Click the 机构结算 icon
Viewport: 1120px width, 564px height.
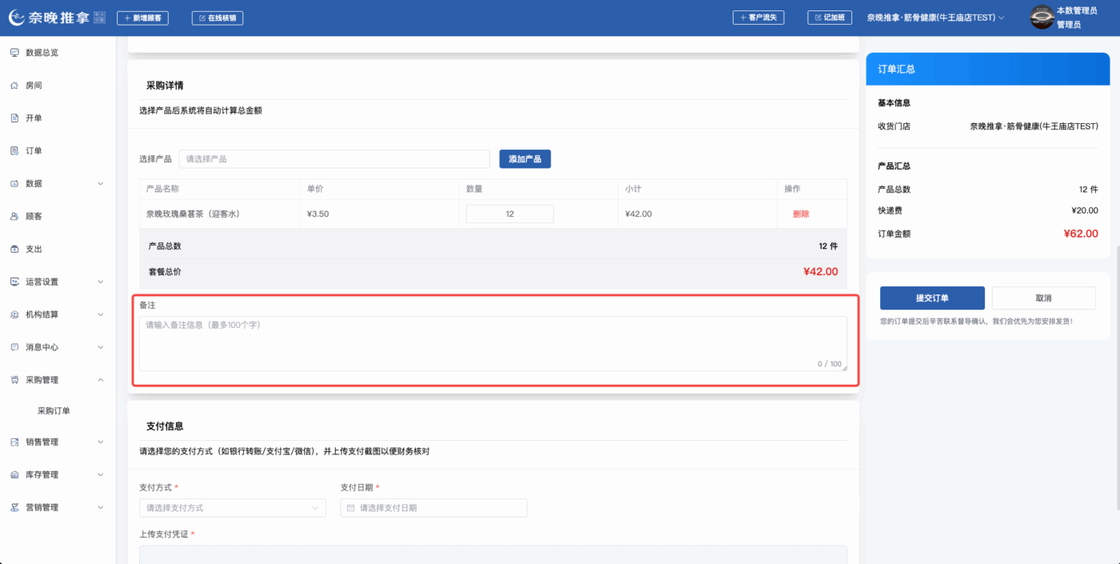click(14, 315)
